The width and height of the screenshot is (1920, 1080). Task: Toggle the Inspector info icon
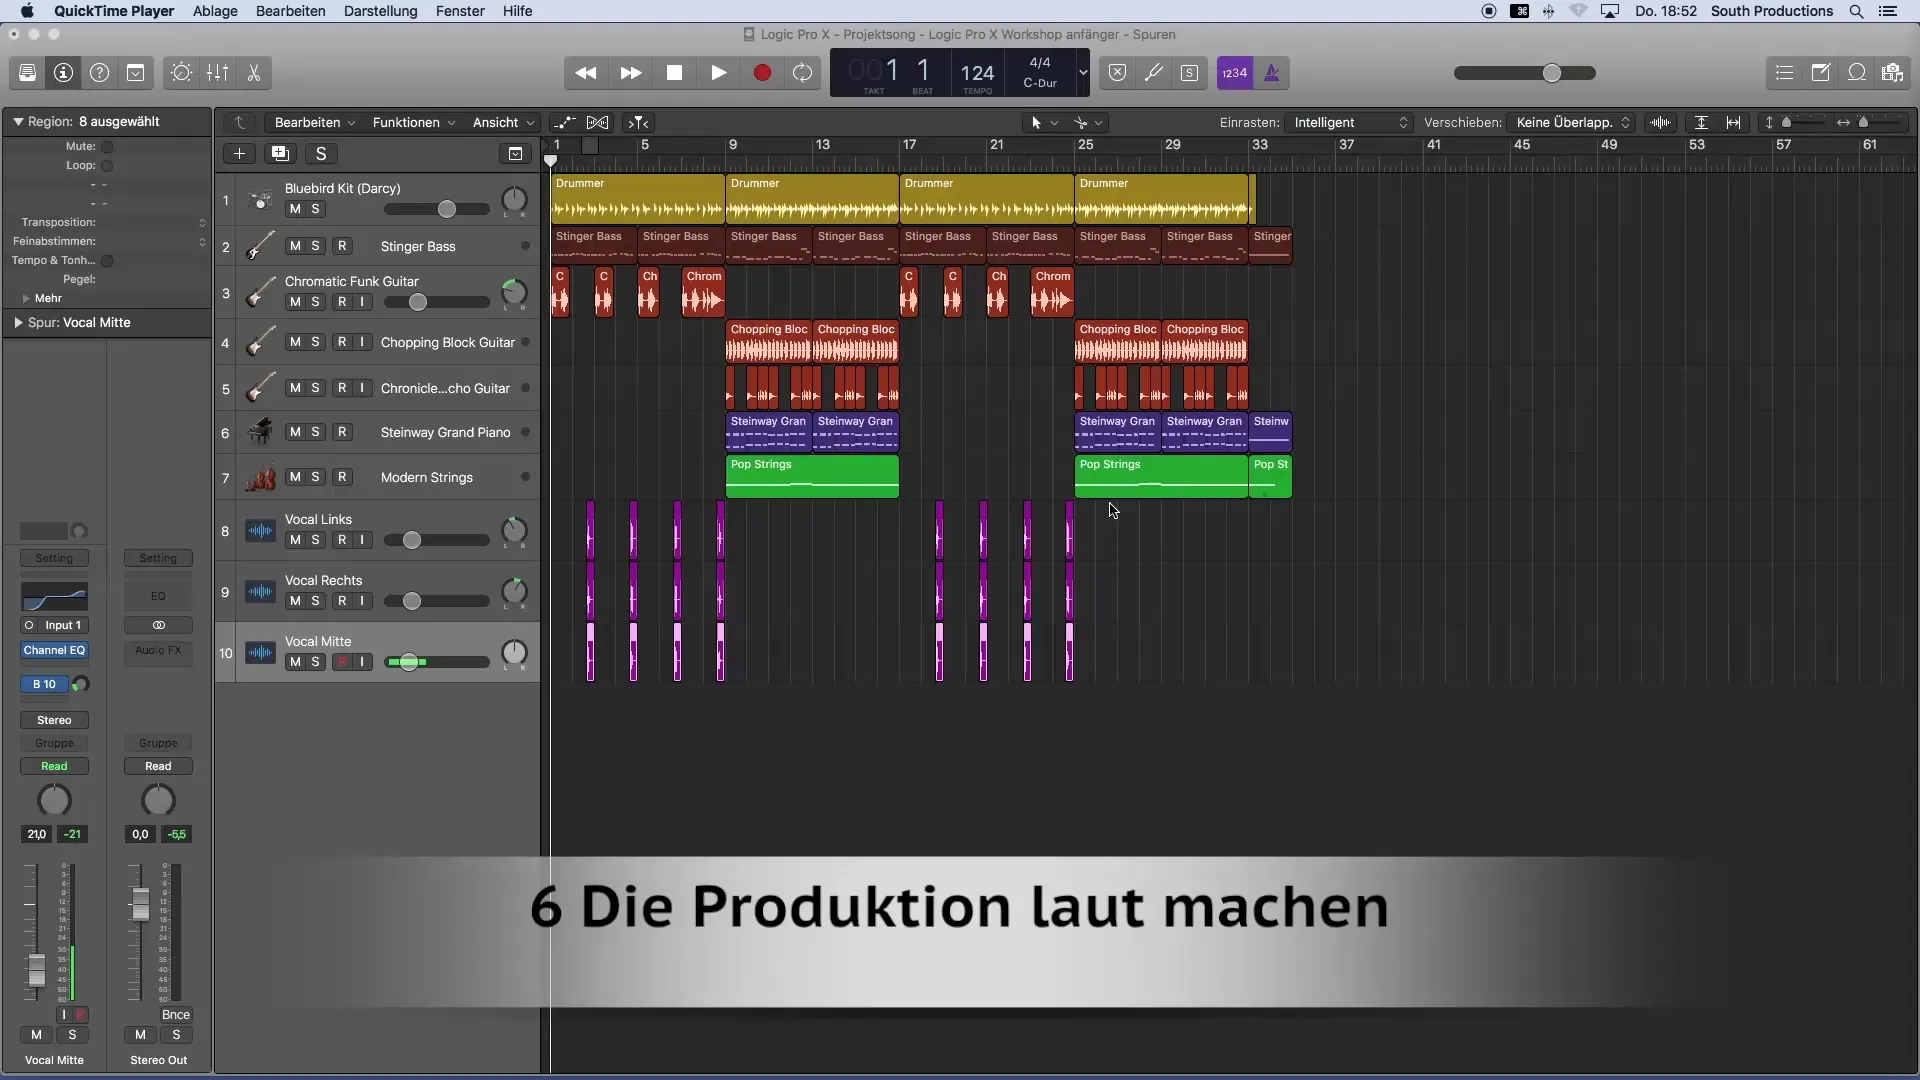(x=63, y=73)
